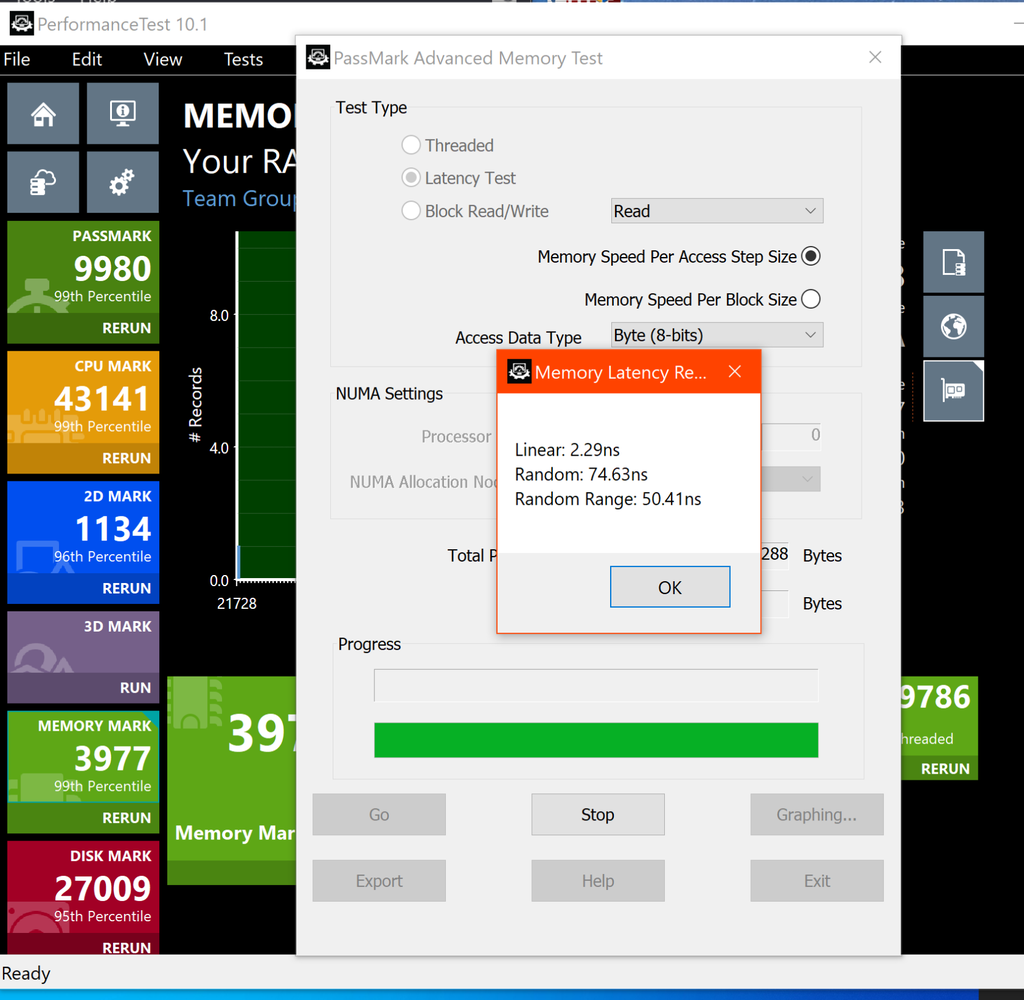Screen dimensions: 1024x1000
Task: Rerun the PassMark rating test
Action: (126, 328)
